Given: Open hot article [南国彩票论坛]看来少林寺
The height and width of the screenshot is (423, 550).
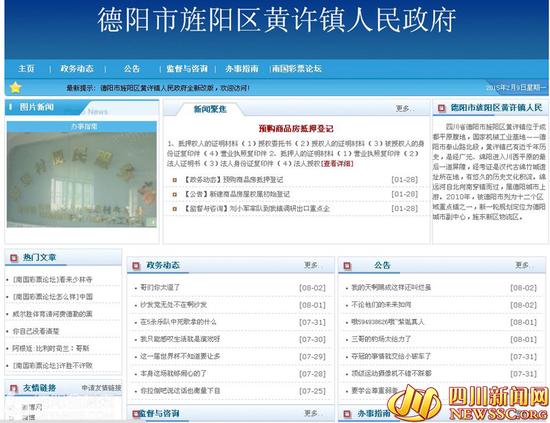Looking at the screenshot, I should click(53, 280).
